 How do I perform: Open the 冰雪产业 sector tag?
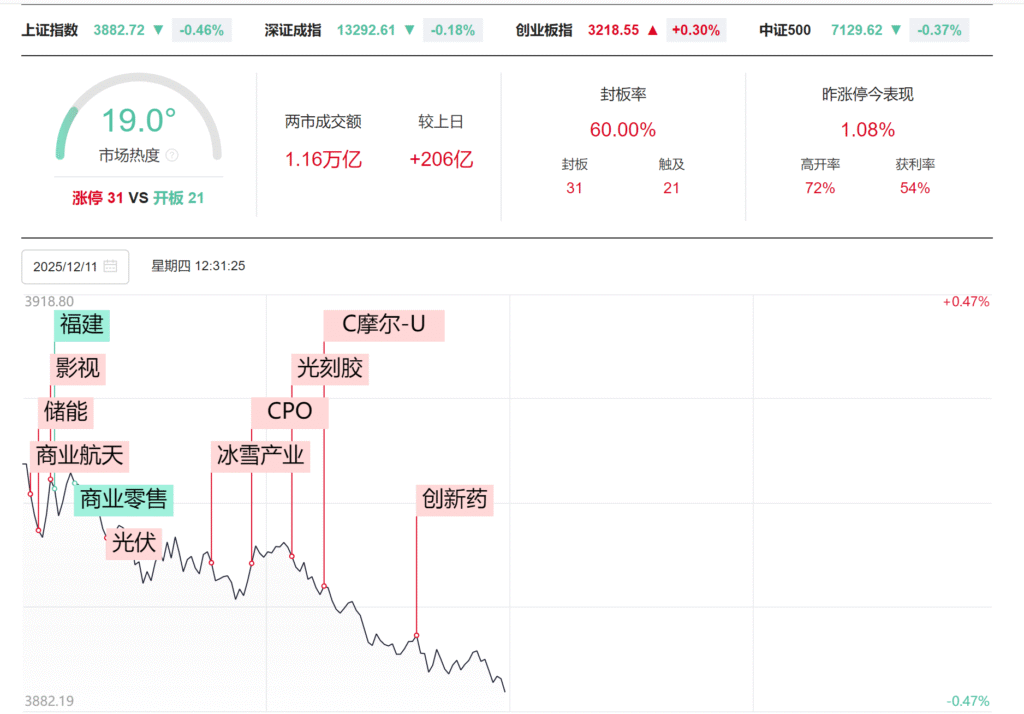point(261,456)
